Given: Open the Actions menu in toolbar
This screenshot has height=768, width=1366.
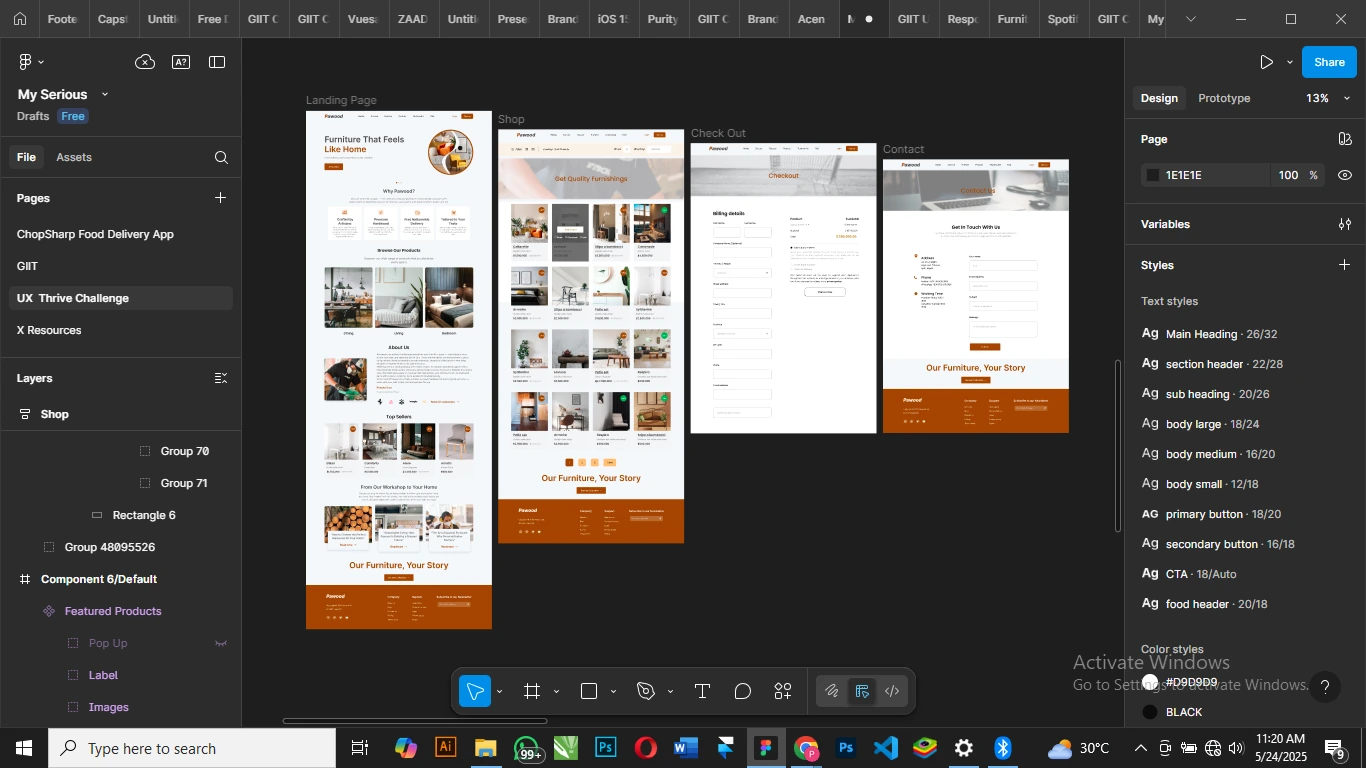Looking at the screenshot, I should click(x=783, y=690).
